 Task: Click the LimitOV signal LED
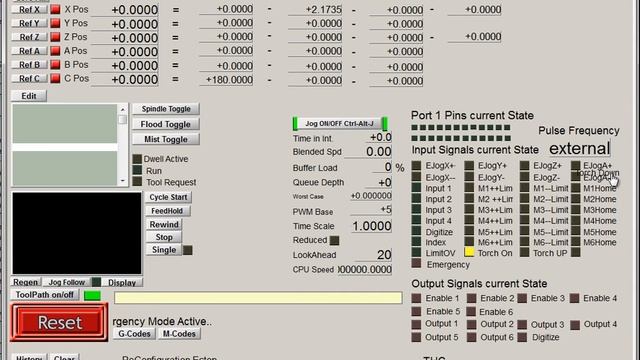coord(416,253)
